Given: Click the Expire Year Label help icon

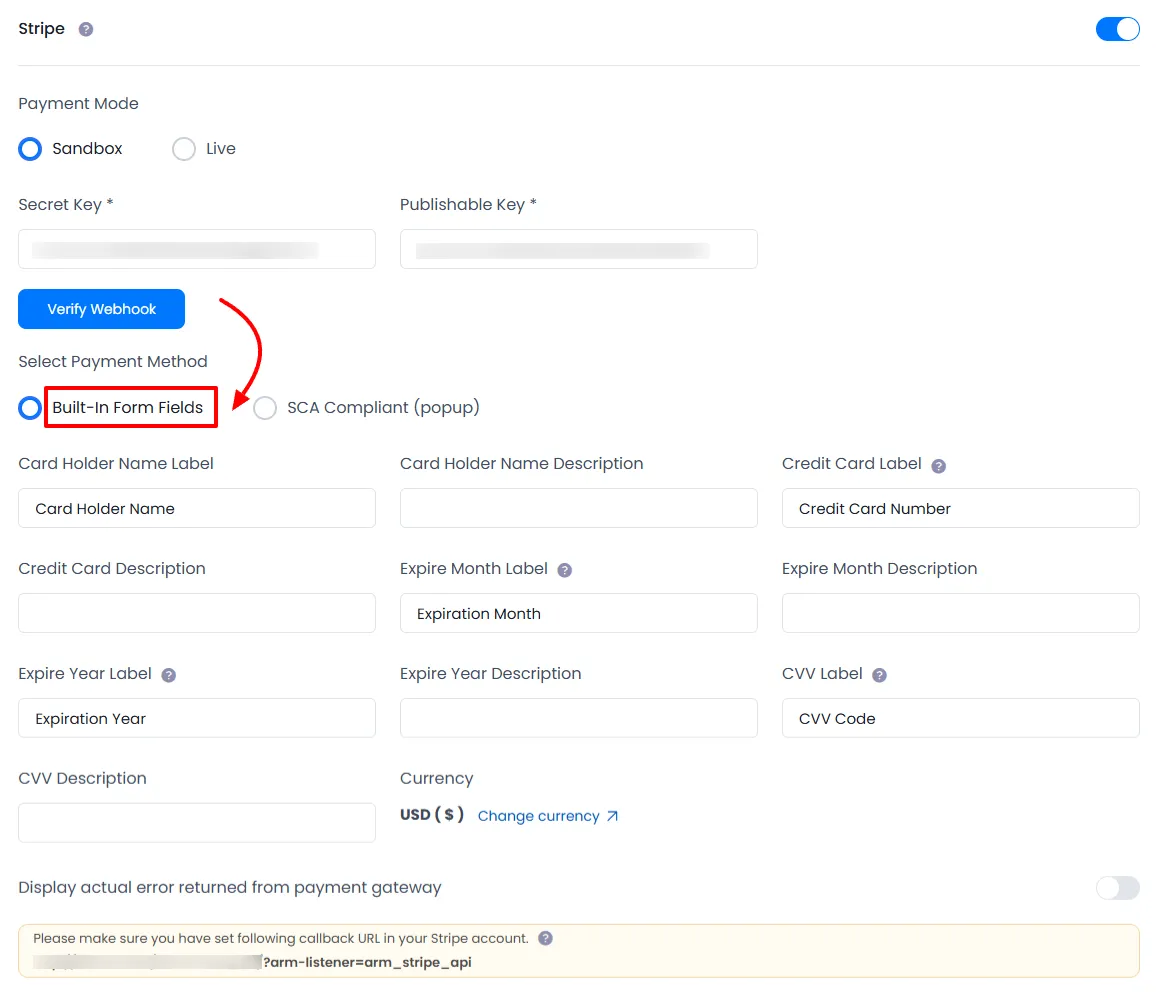Looking at the screenshot, I should point(167,675).
